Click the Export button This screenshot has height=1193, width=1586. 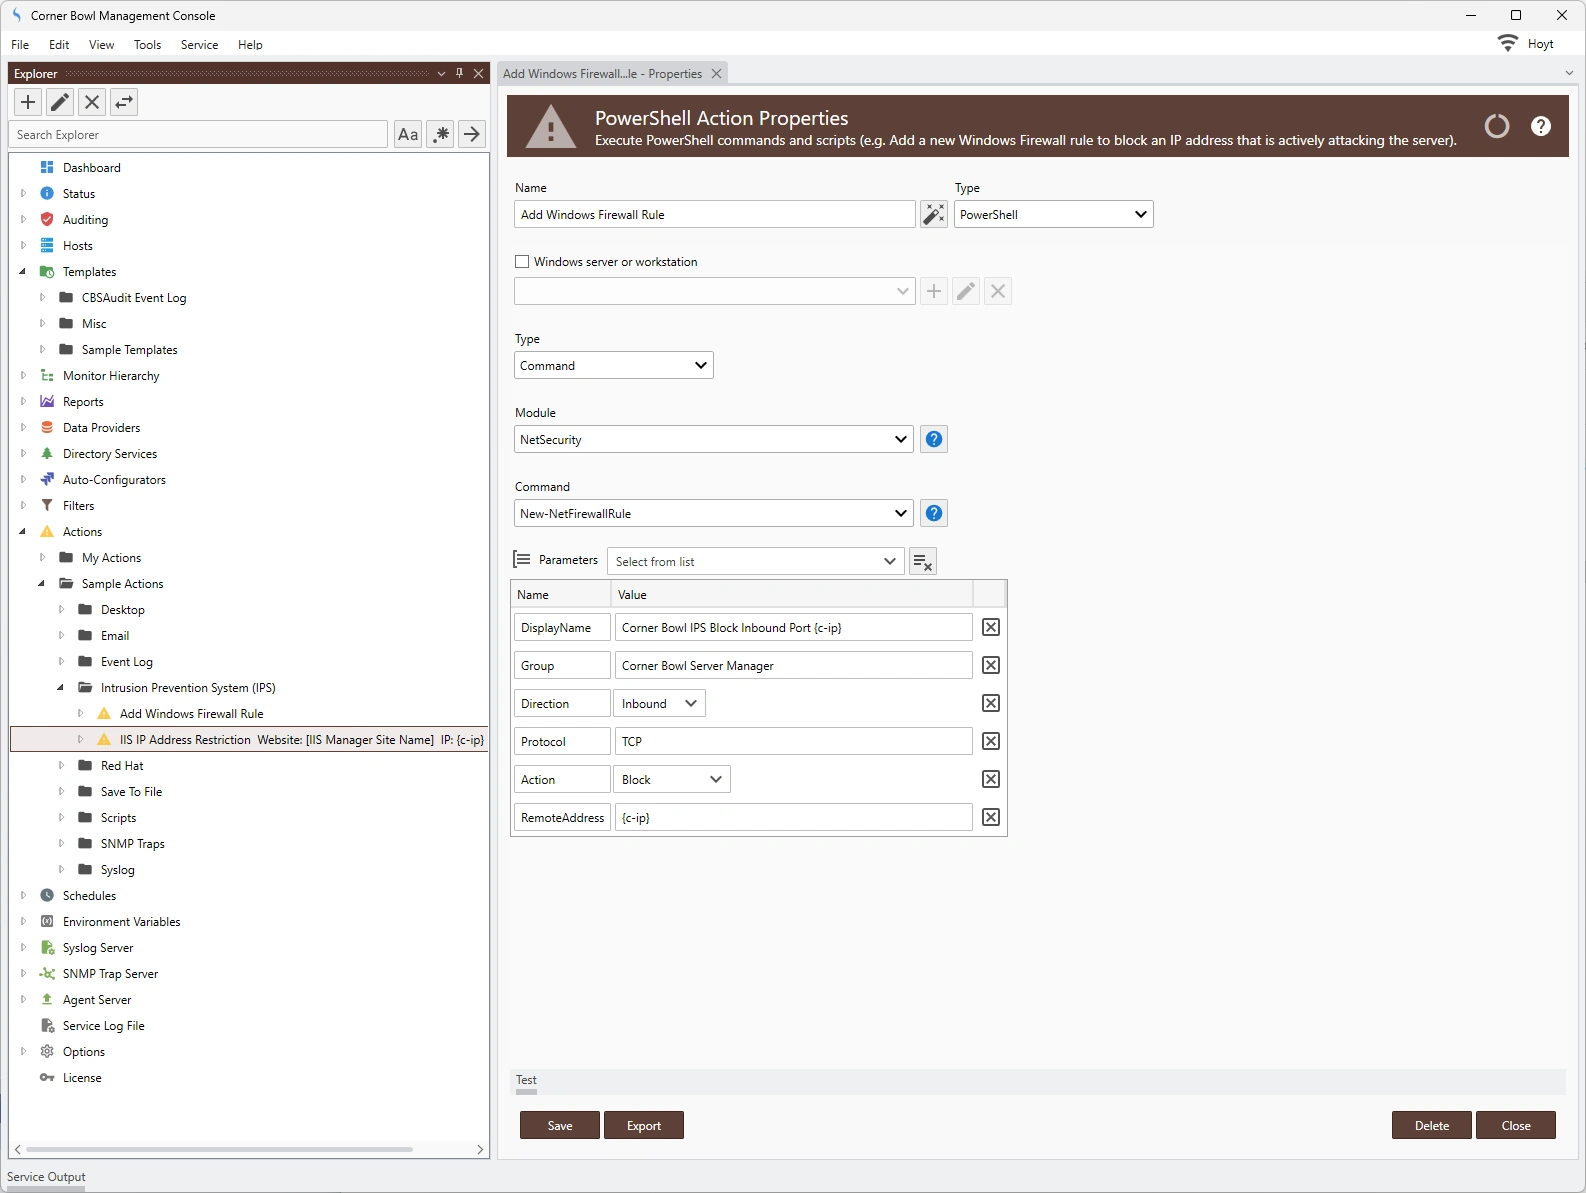point(644,1125)
